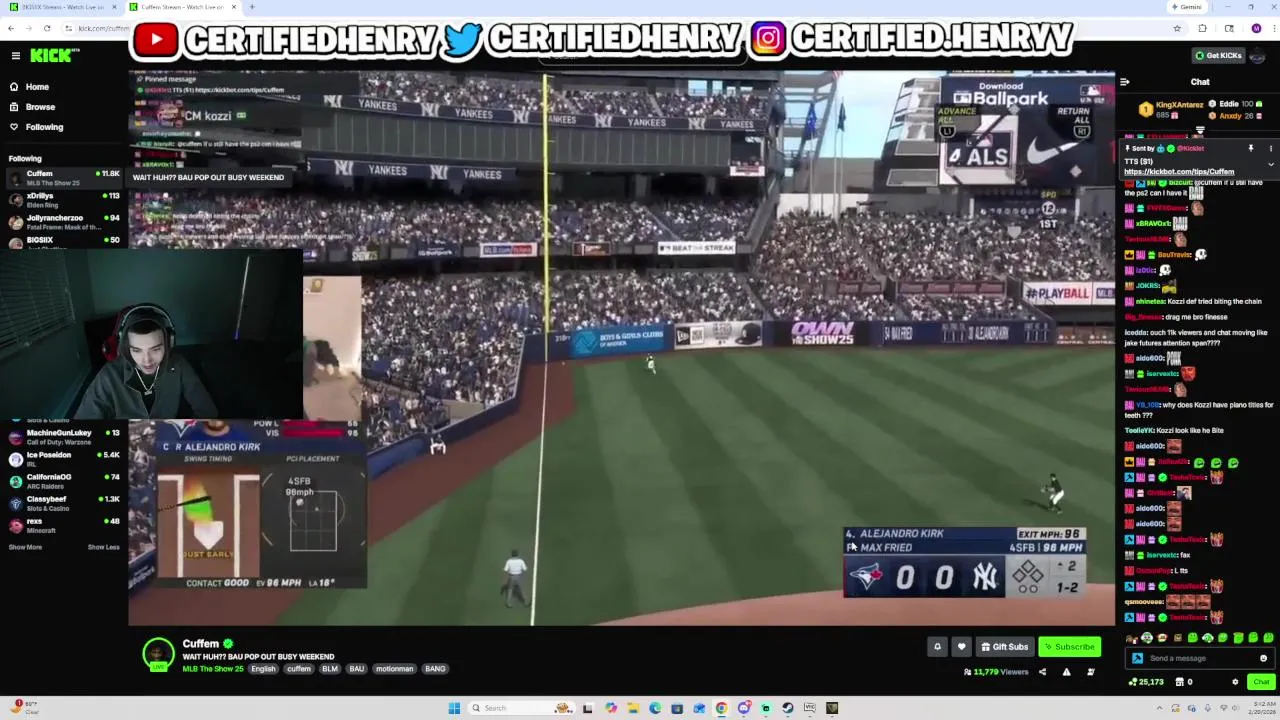Open BIGSIIX channel in Following list
This screenshot has height=720, width=1280.
64,241
